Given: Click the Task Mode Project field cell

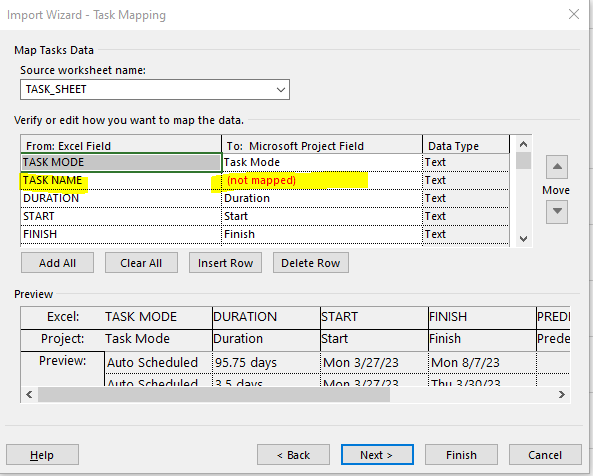Looking at the screenshot, I should pos(322,162).
